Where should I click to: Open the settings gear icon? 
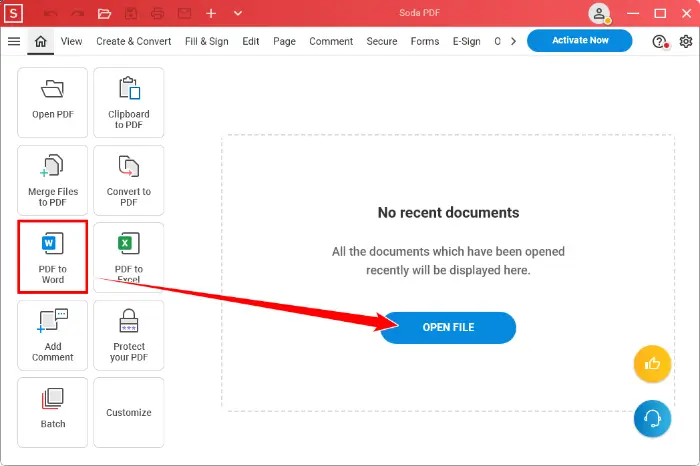click(685, 41)
